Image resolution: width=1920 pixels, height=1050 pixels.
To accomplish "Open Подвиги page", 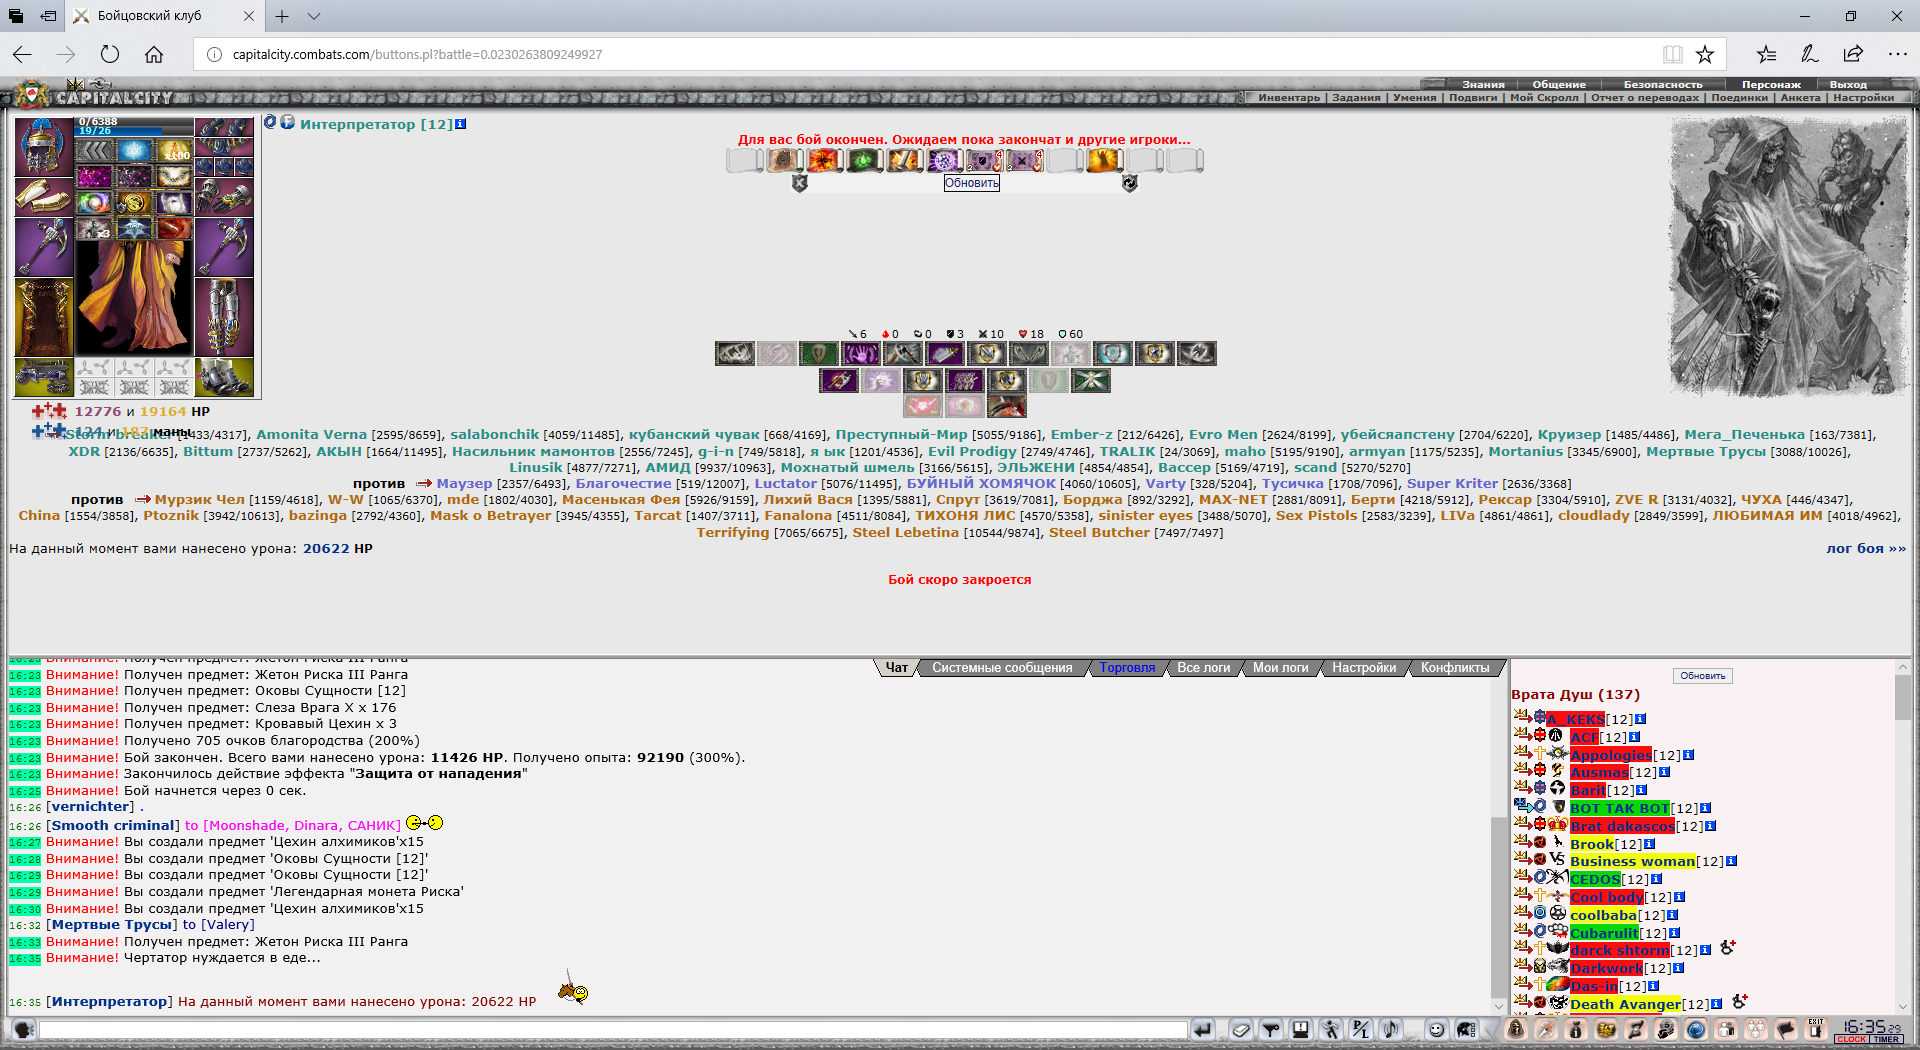I will coord(1473,98).
